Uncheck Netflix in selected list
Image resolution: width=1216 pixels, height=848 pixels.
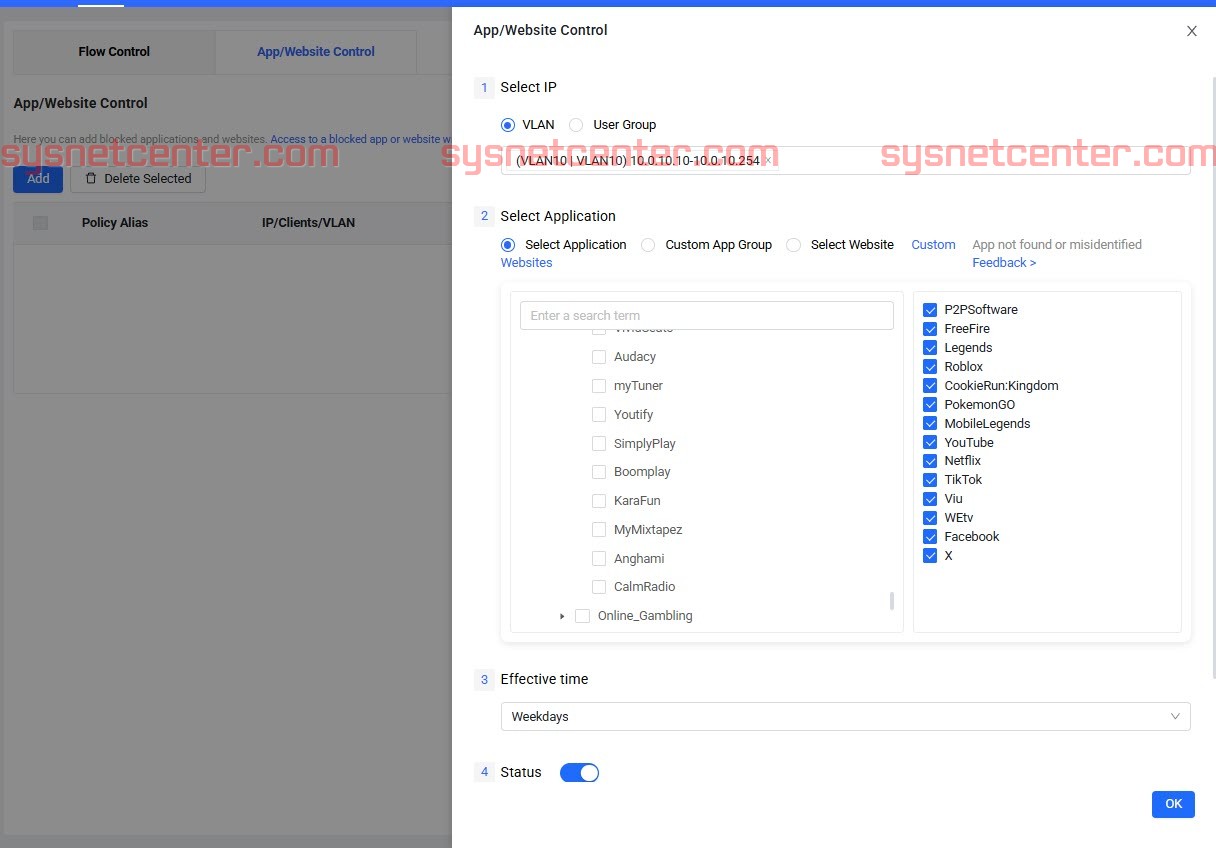pos(930,461)
